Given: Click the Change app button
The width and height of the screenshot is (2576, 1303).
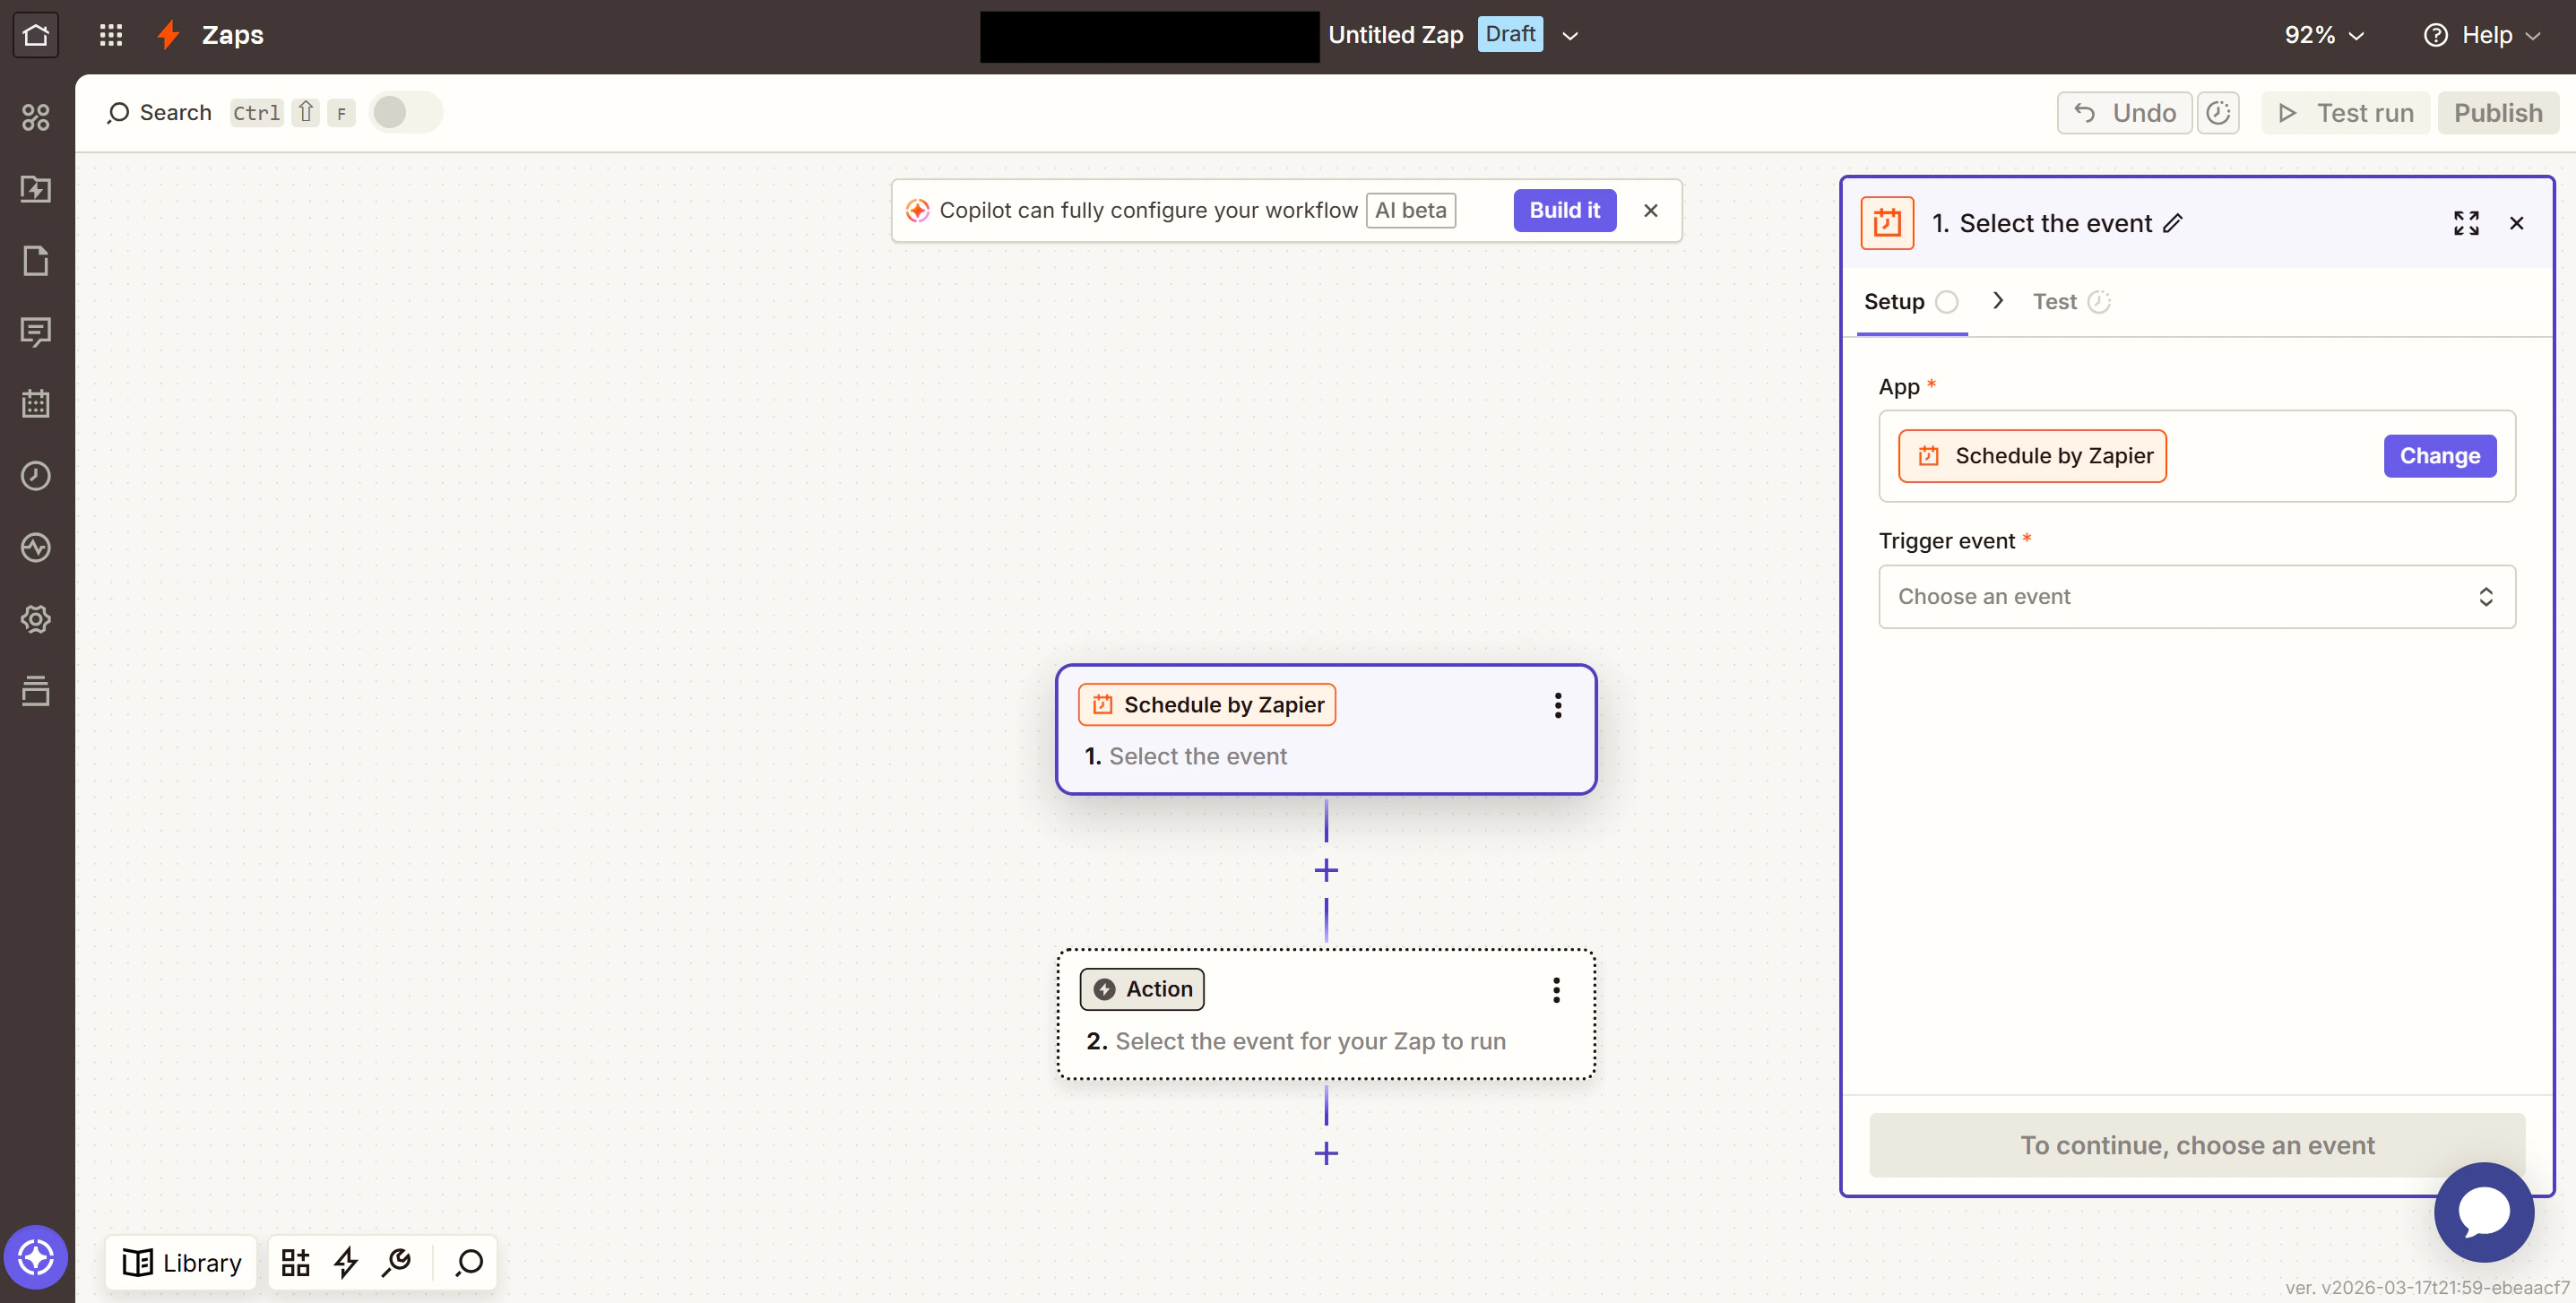Looking at the screenshot, I should tap(2439, 456).
